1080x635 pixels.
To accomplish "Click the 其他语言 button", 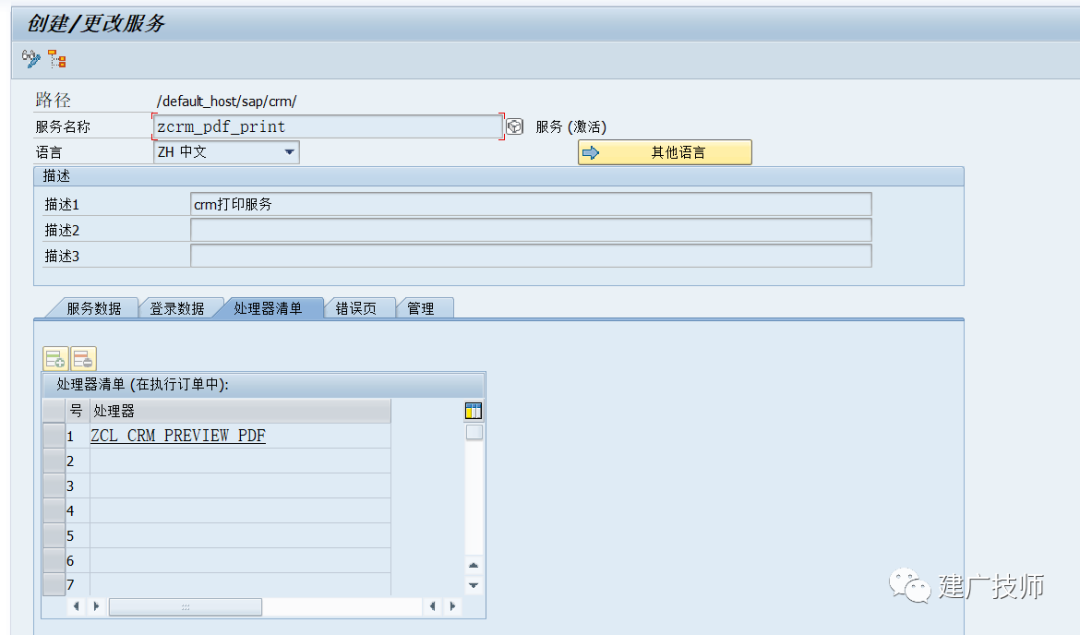I will click(x=665, y=152).
